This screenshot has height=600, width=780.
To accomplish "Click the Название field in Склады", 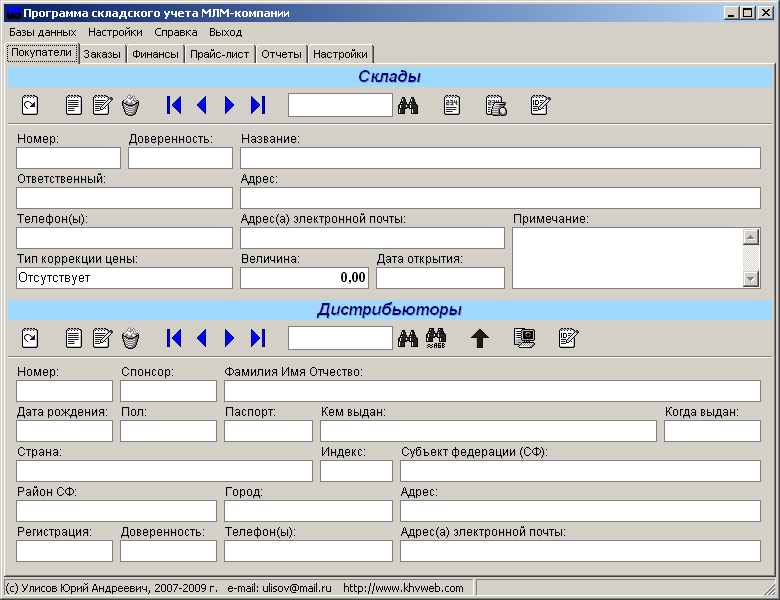I will (500, 158).
